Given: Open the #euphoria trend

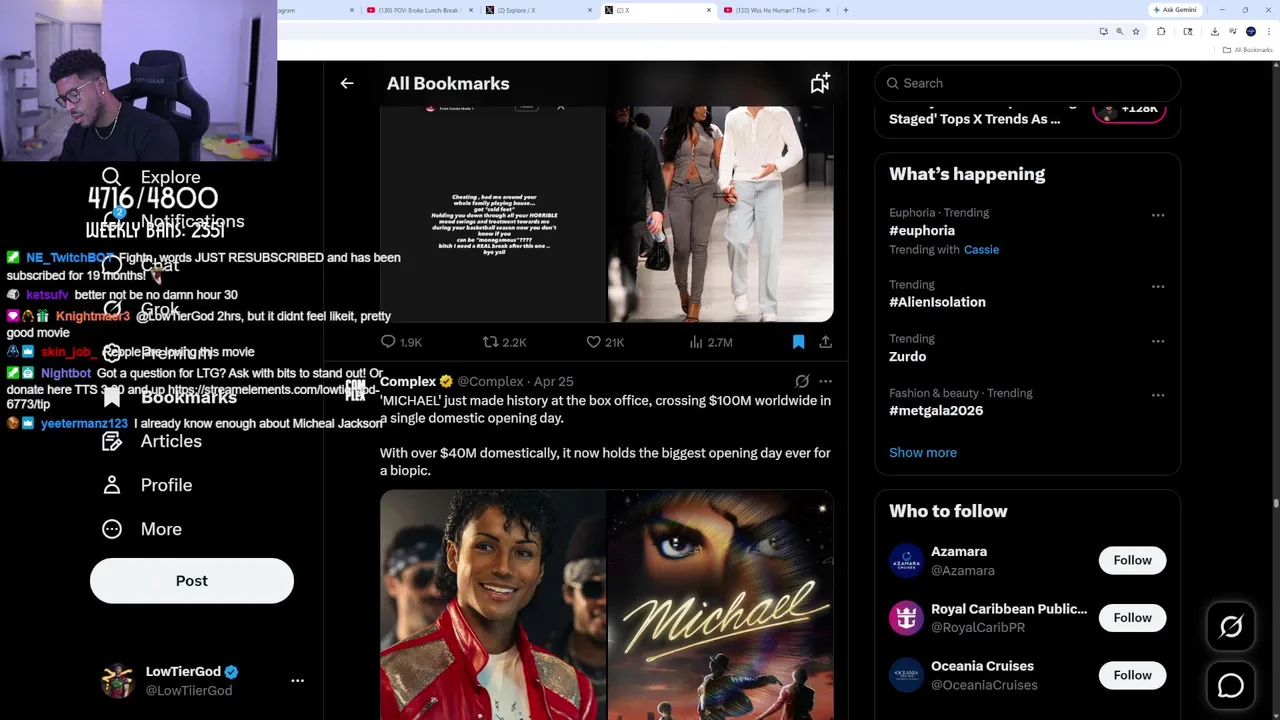Looking at the screenshot, I should pos(922,231).
